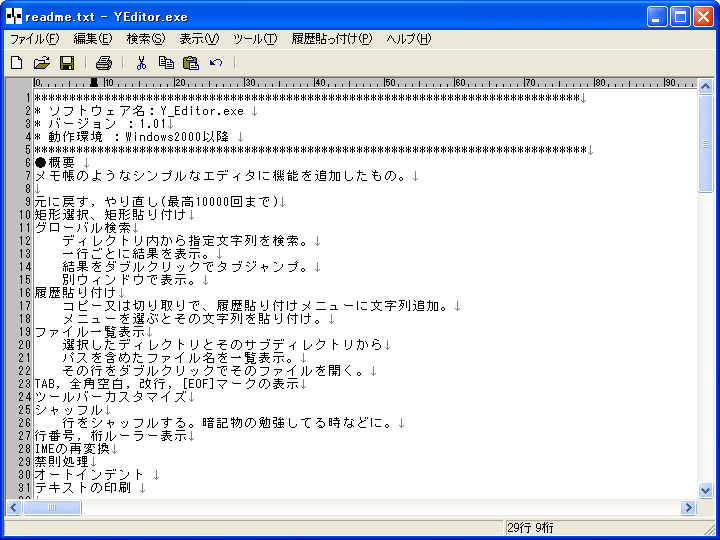This screenshot has height=540, width=720.
Task: Click the Cut scissors icon
Action: [x=141, y=62]
